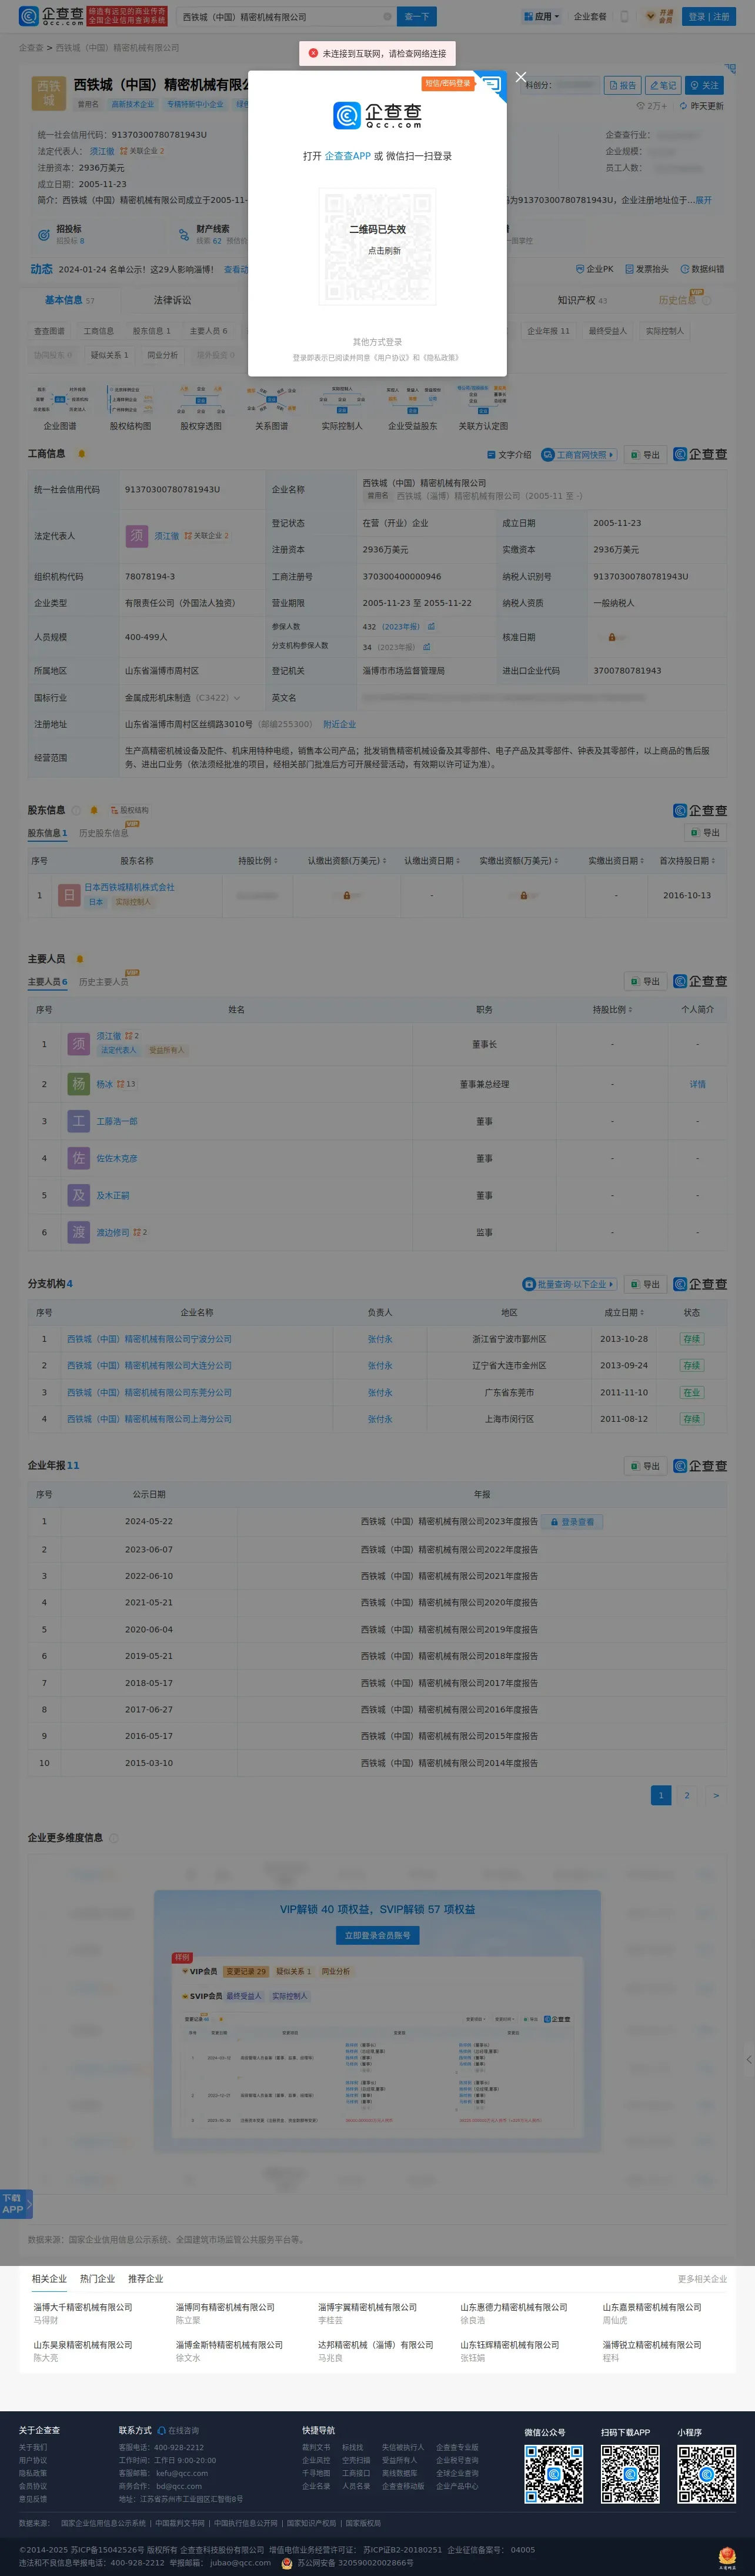Screen dimensions: 755x2576
Task: Click the mobile phone icon in the header
Action: coord(625,16)
